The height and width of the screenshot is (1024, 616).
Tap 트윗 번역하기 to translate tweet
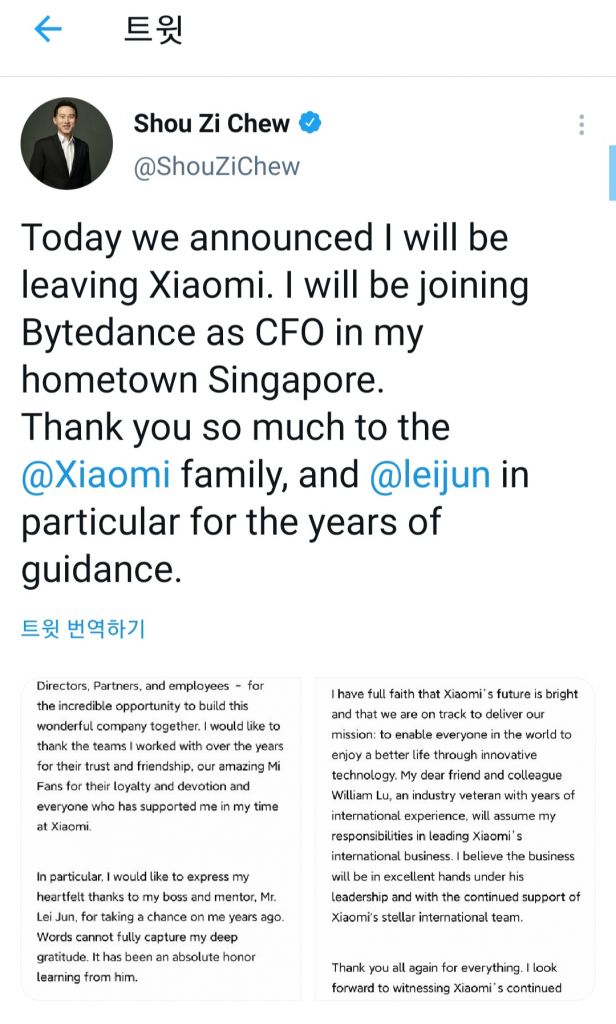point(83,629)
